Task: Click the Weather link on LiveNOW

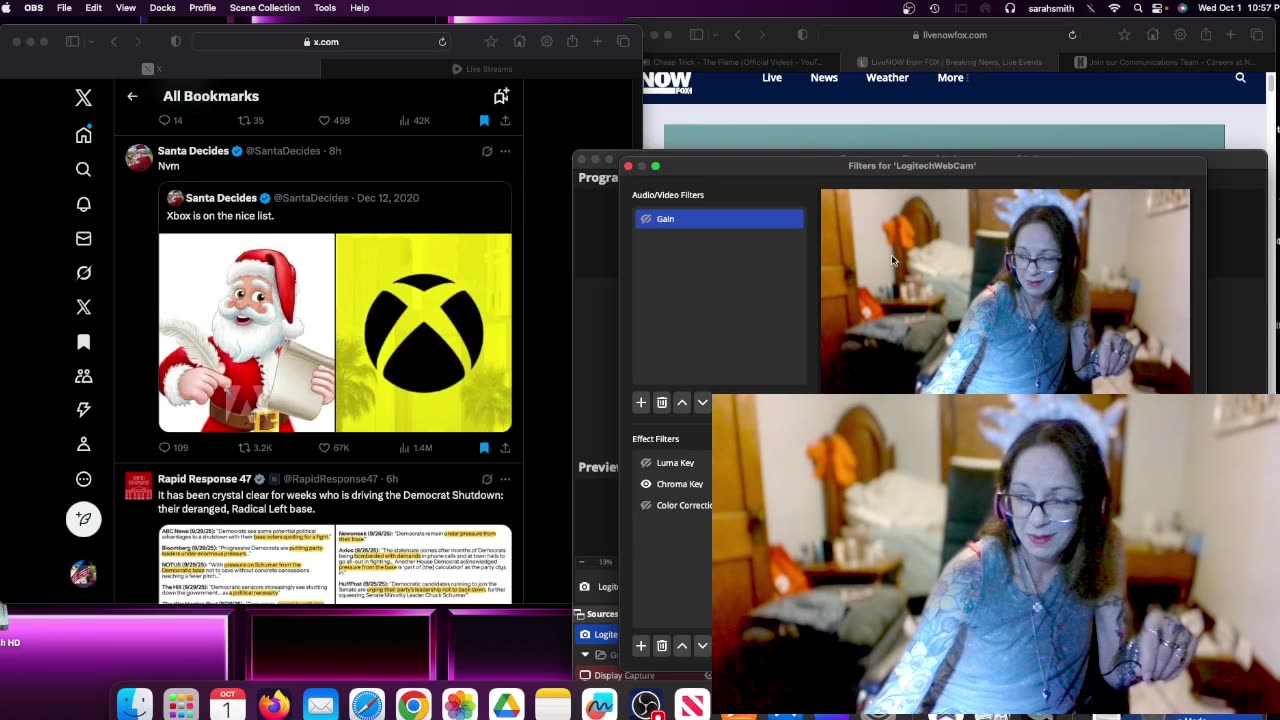Action: (x=887, y=78)
